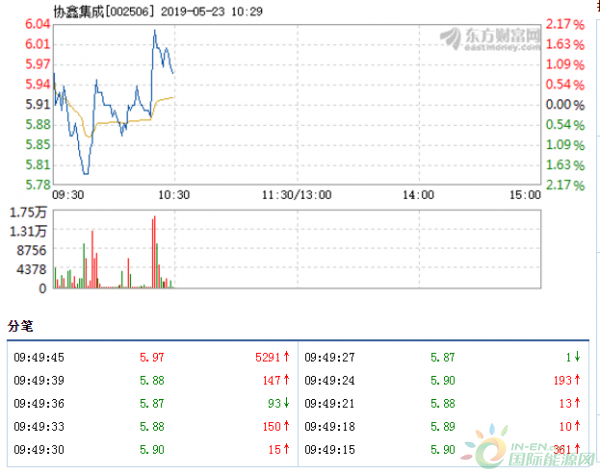600x474 pixels.
Task: Click the 15:00 time axis label
Action: pos(525,195)
